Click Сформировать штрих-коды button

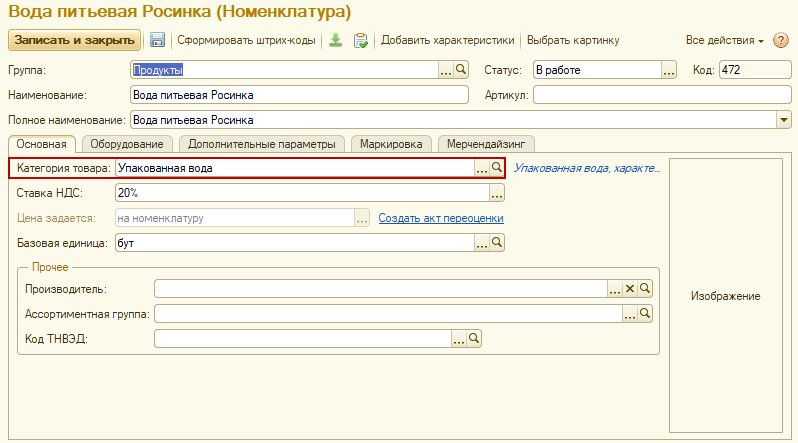tap(246, 40)
